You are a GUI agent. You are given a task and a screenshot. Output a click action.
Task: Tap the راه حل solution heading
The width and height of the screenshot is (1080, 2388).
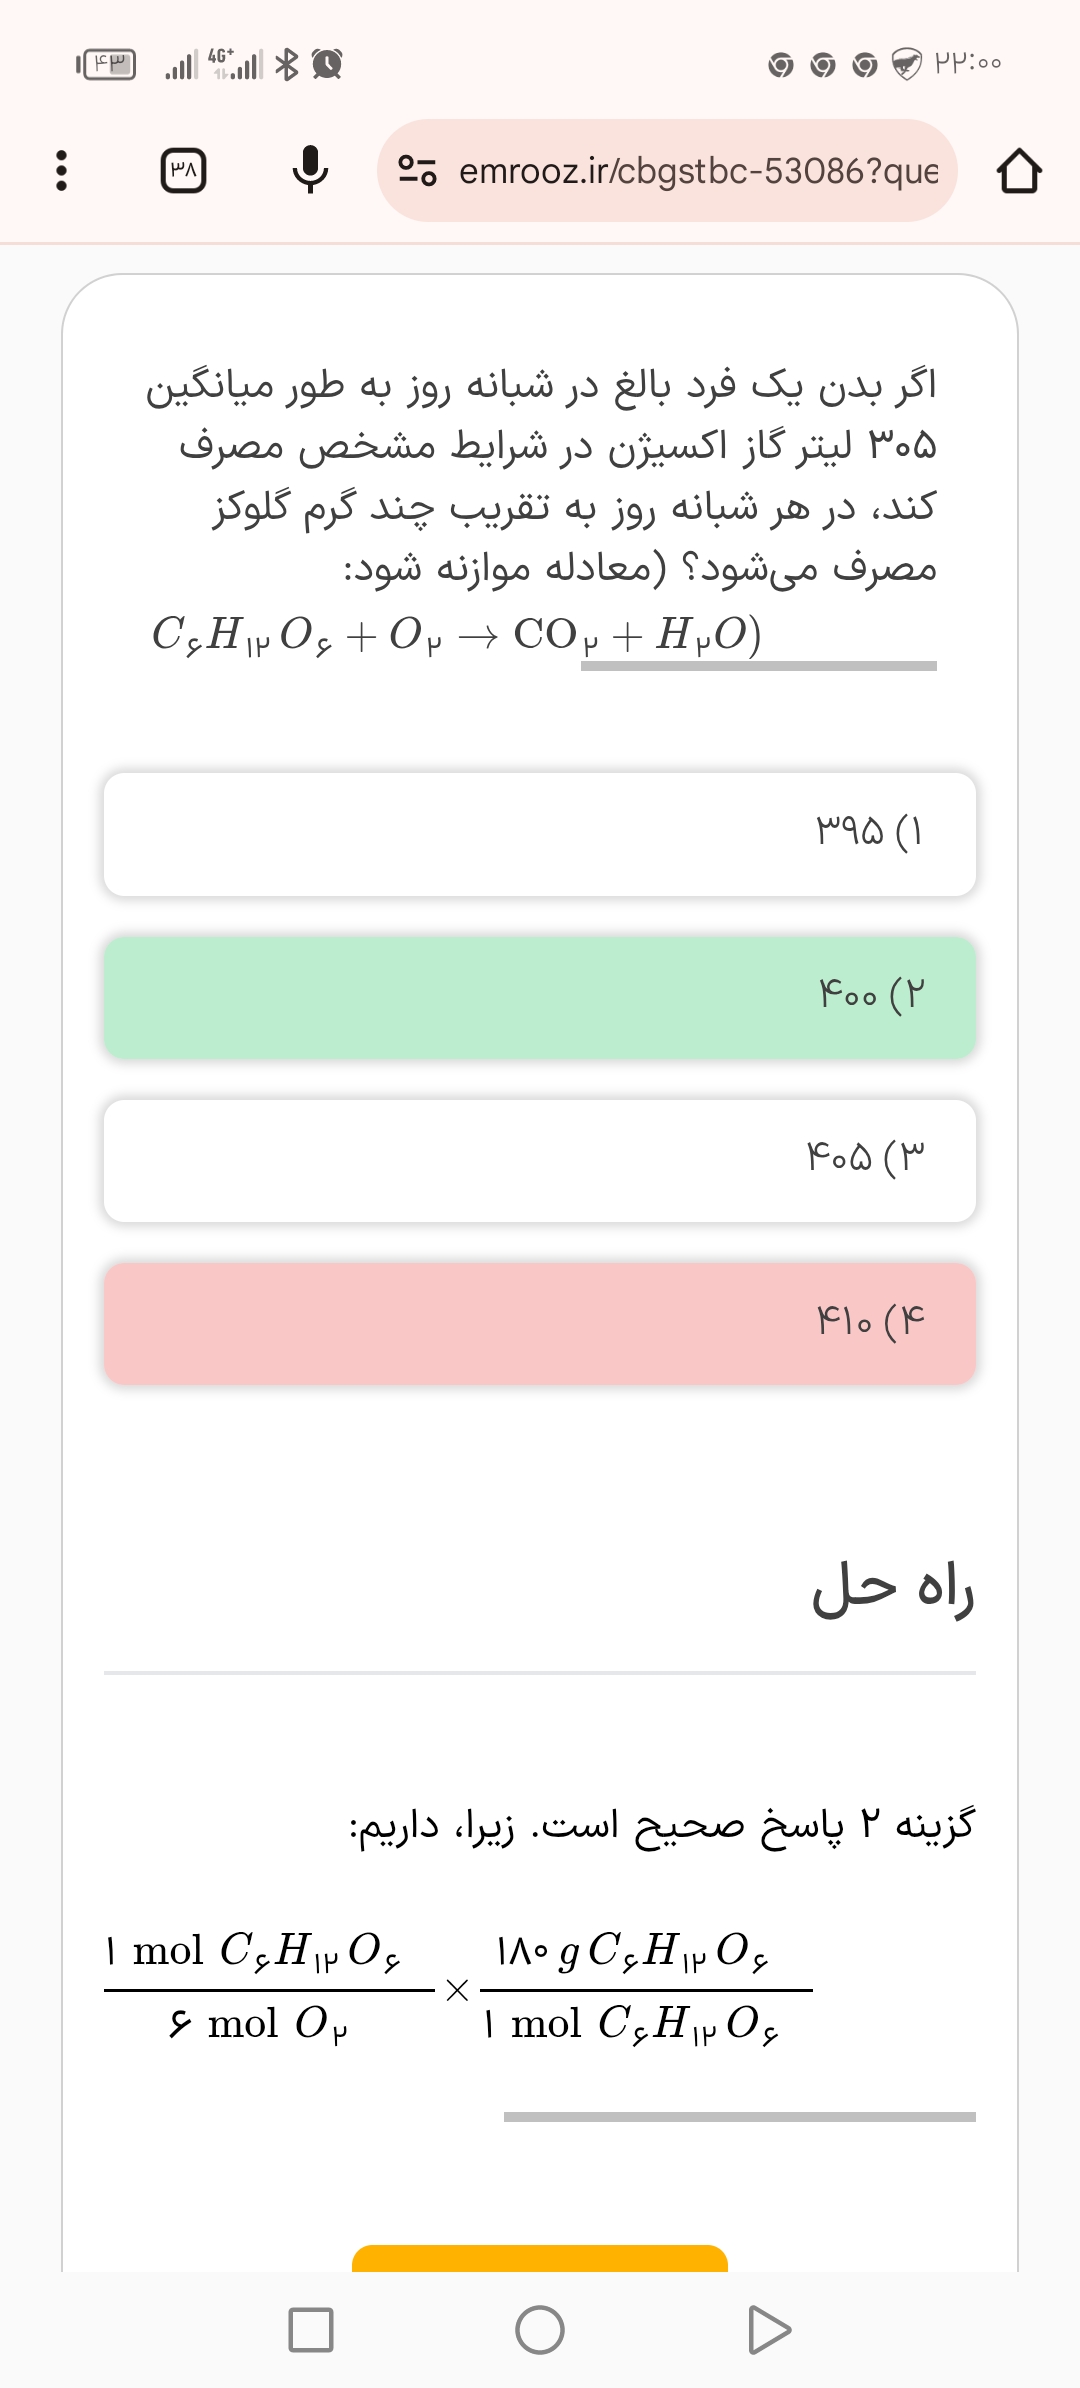(x=892, y=1589)
